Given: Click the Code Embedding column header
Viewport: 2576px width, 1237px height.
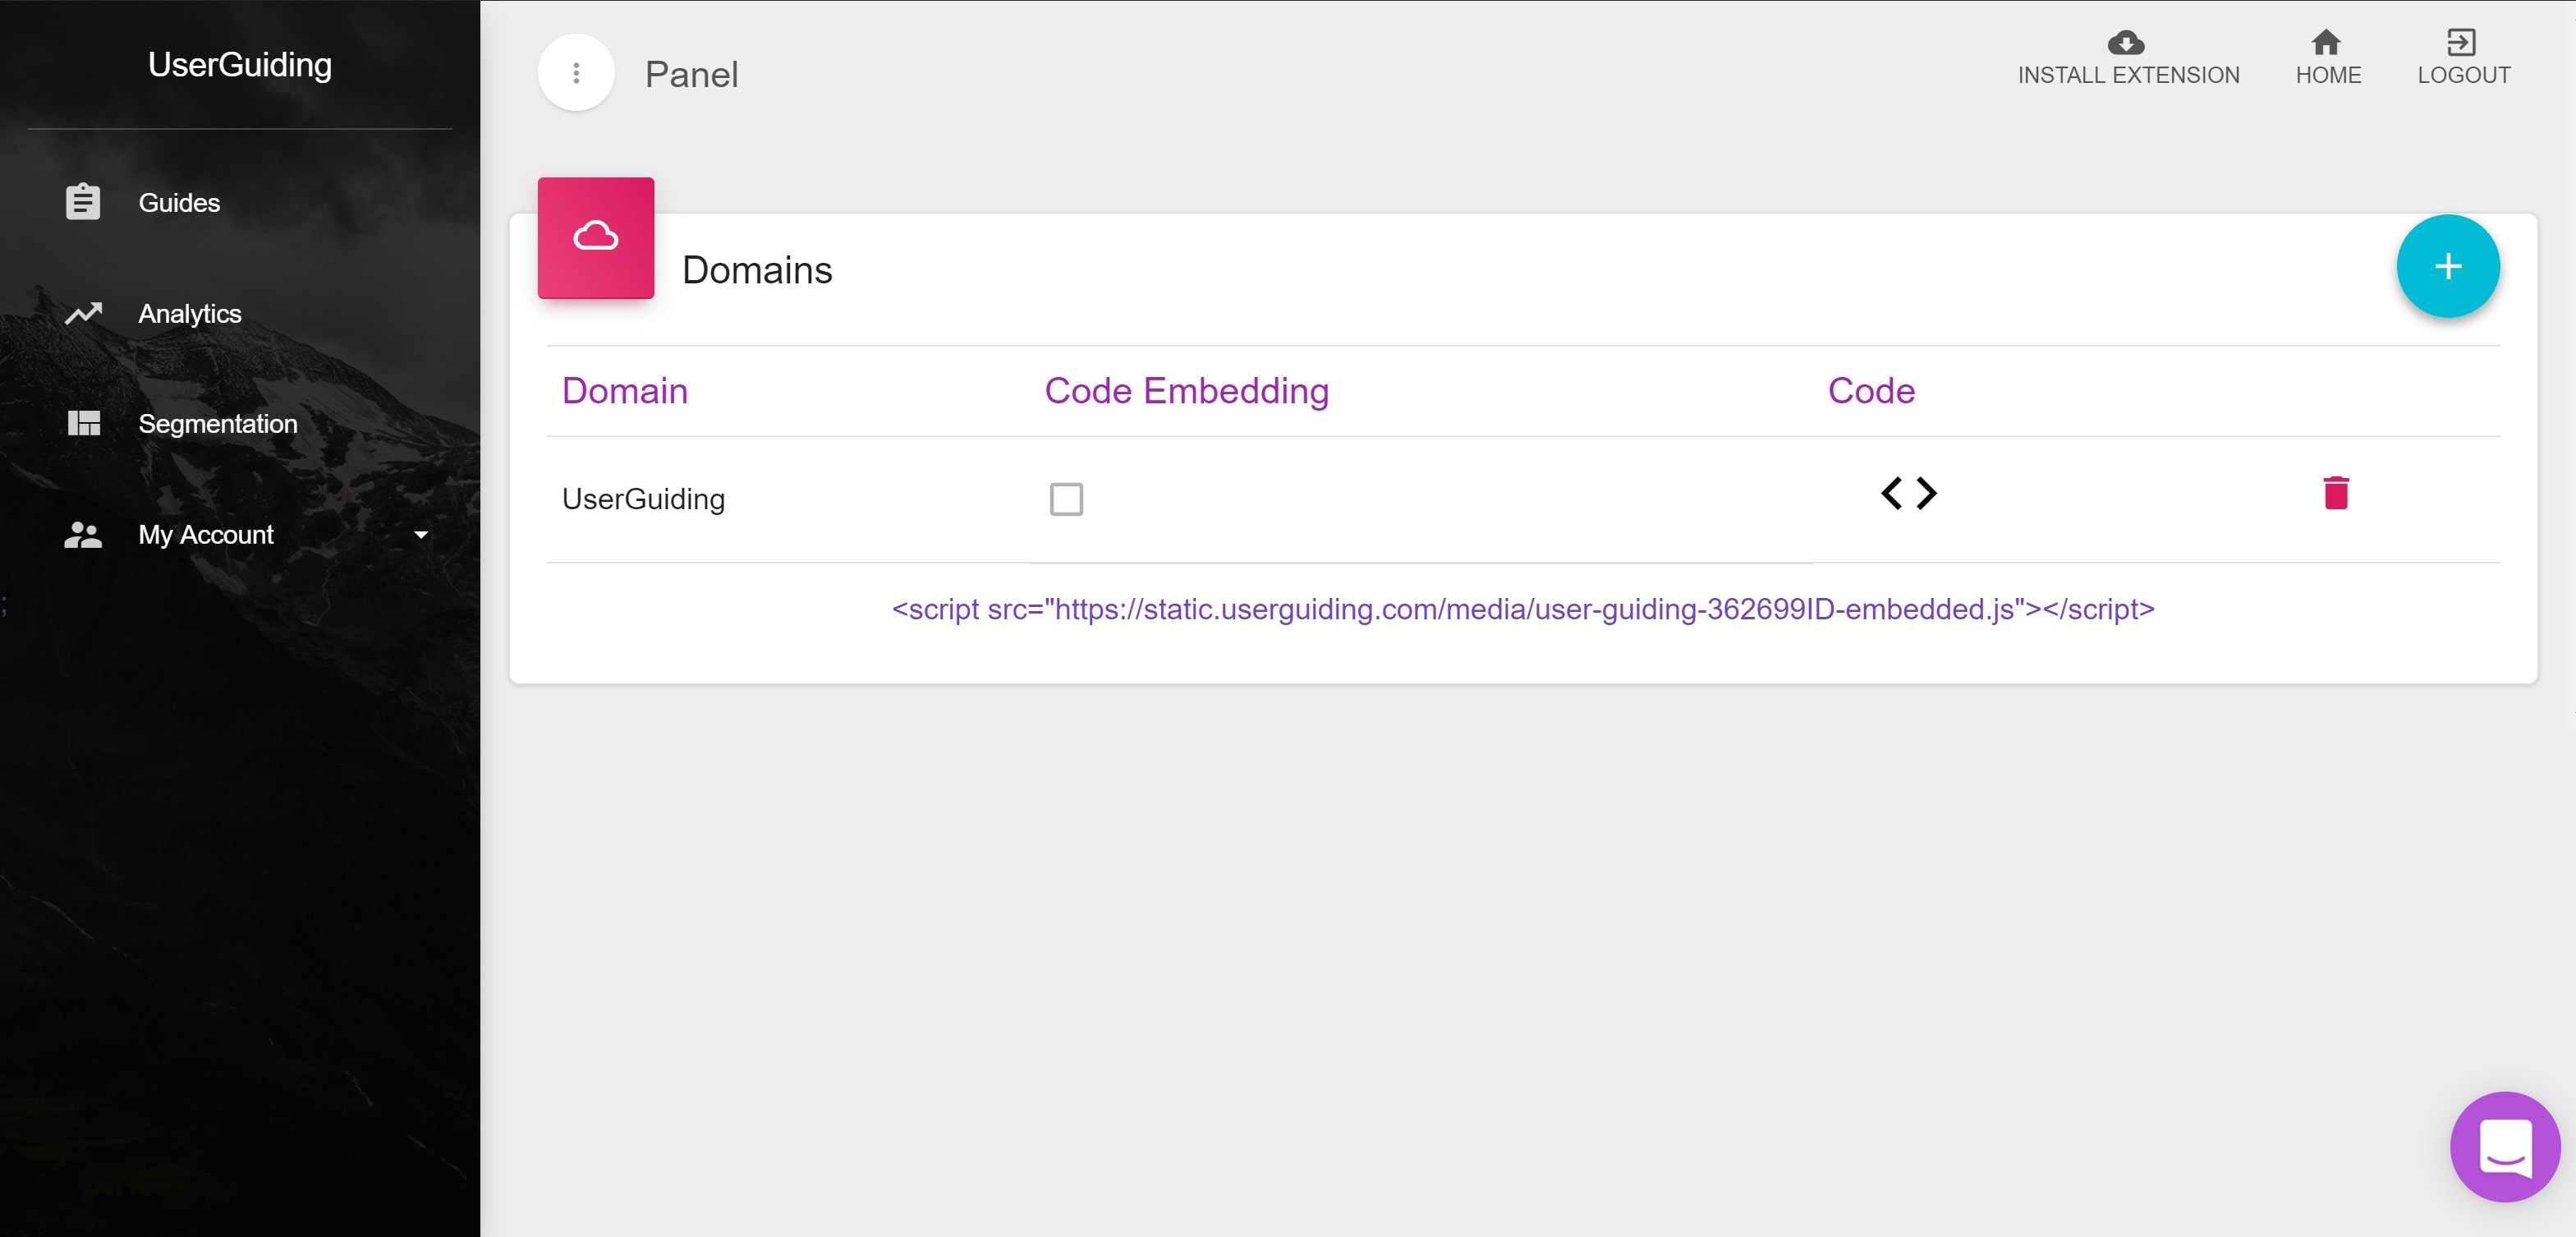Looking at the screenshot, I should coord(1186,391).
